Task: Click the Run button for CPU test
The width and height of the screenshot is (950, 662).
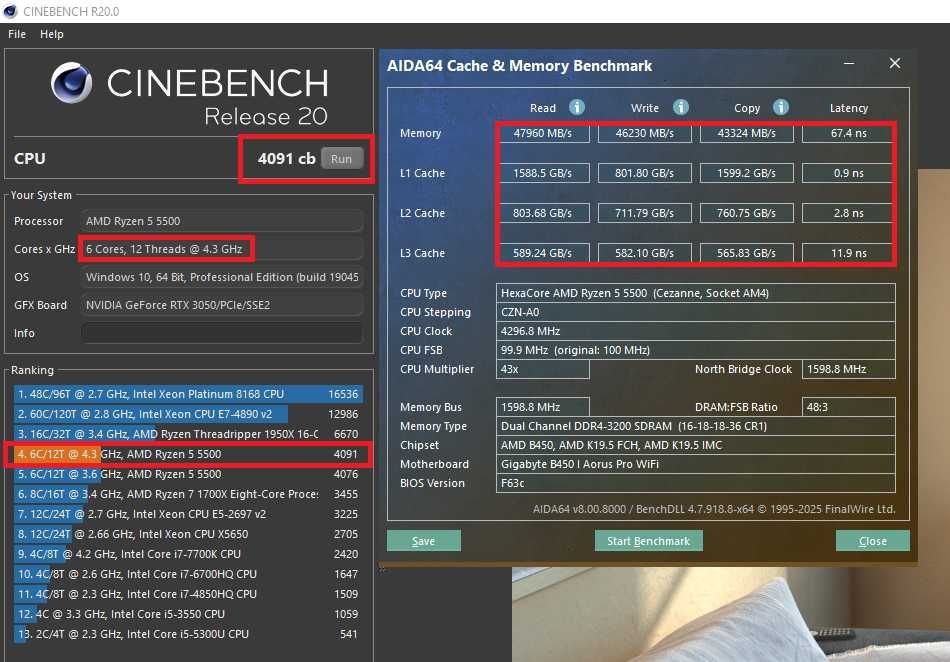Action: [341, 159]
